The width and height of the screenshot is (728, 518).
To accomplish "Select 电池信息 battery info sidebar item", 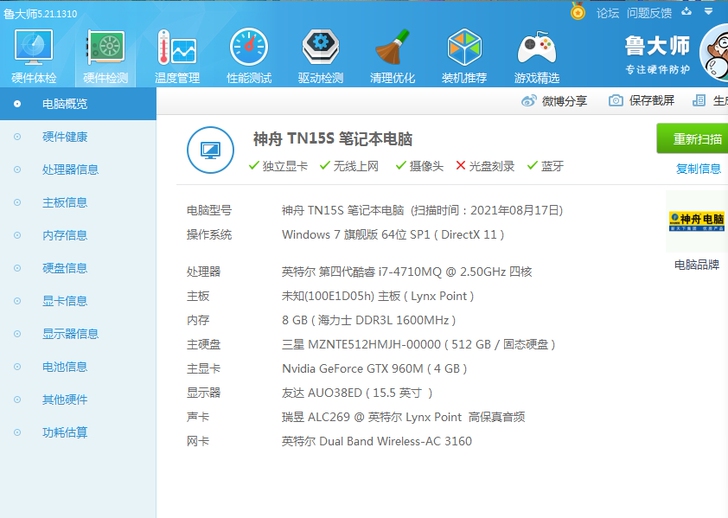I will click(64, 367).
